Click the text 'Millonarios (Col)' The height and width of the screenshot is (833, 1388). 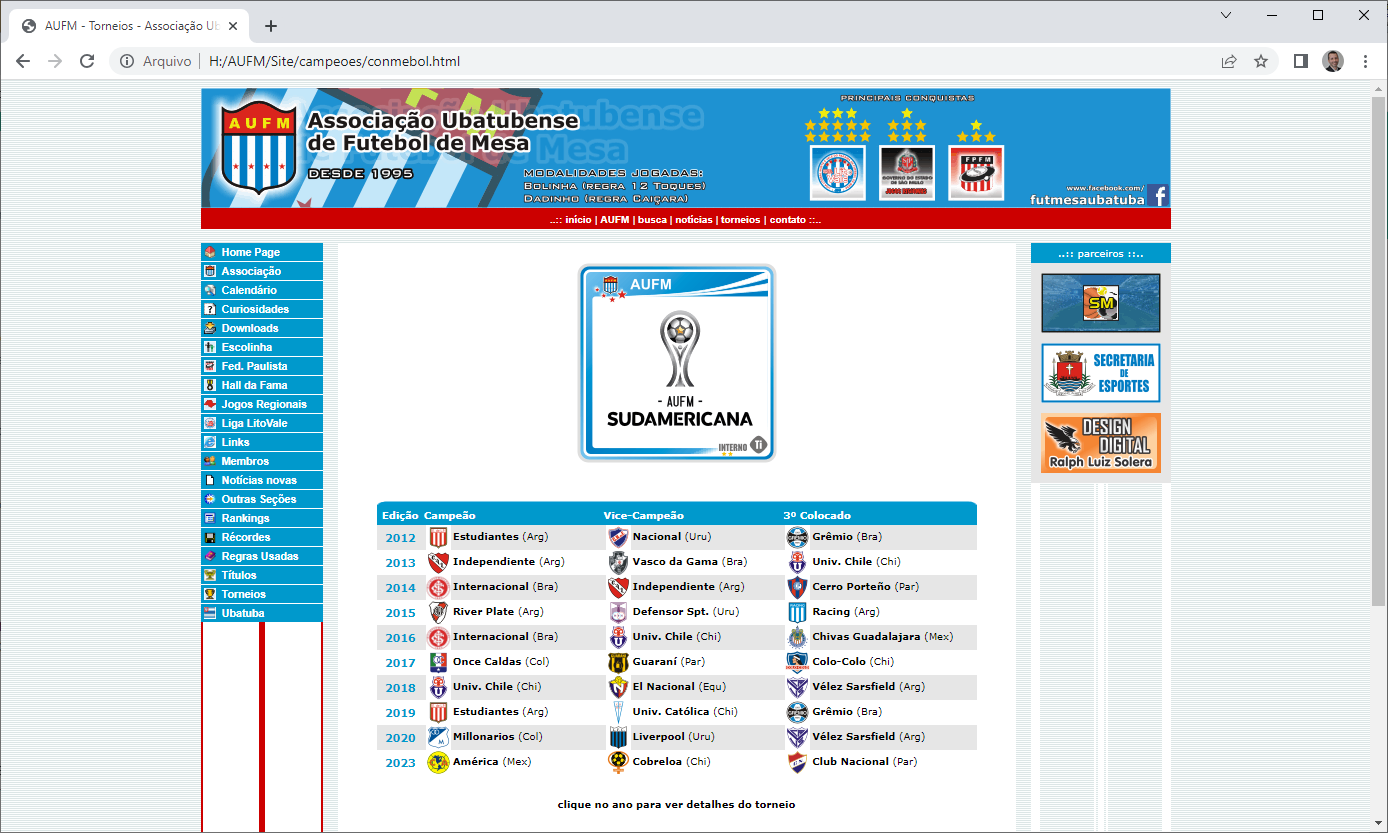tap(497, 737)
